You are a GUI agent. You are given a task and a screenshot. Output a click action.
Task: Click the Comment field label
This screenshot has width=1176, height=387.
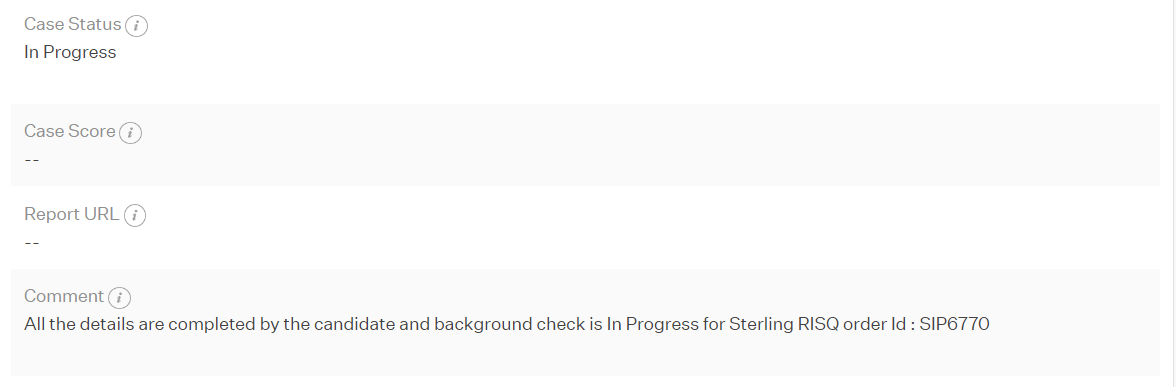click(64, 296)
